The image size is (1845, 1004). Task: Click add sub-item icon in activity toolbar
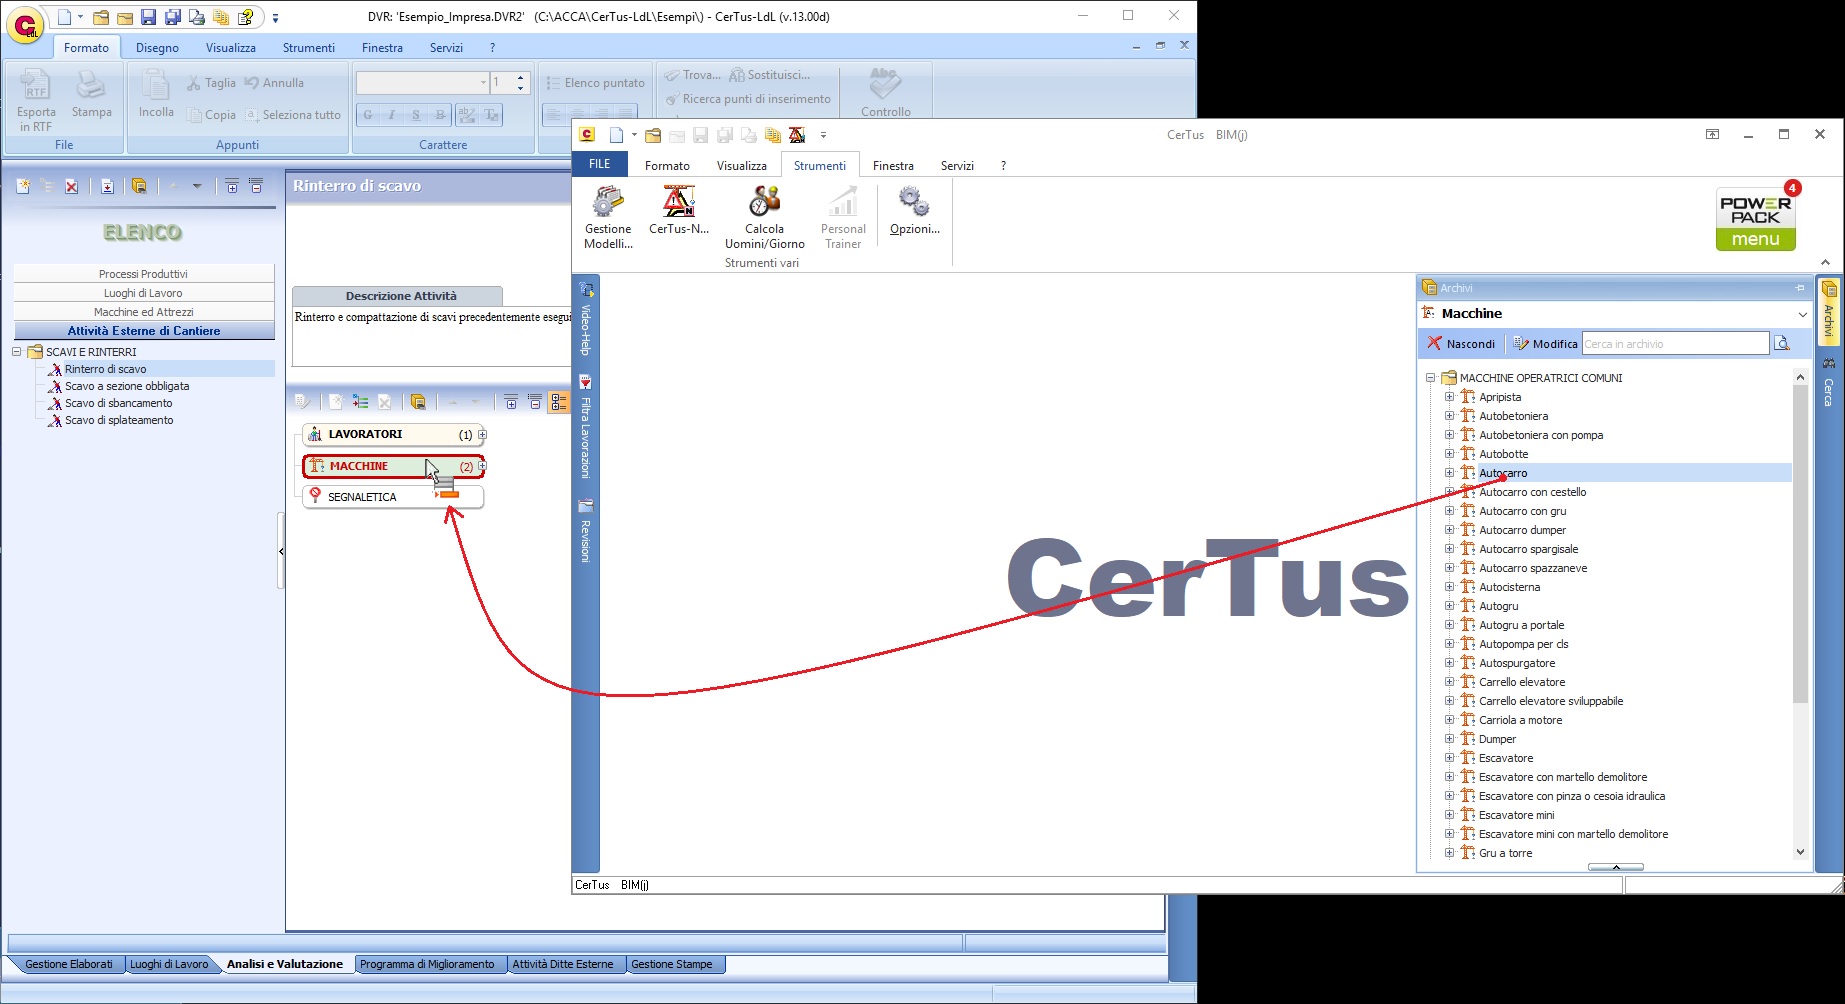pyautogui.click(x=360, y=402)
